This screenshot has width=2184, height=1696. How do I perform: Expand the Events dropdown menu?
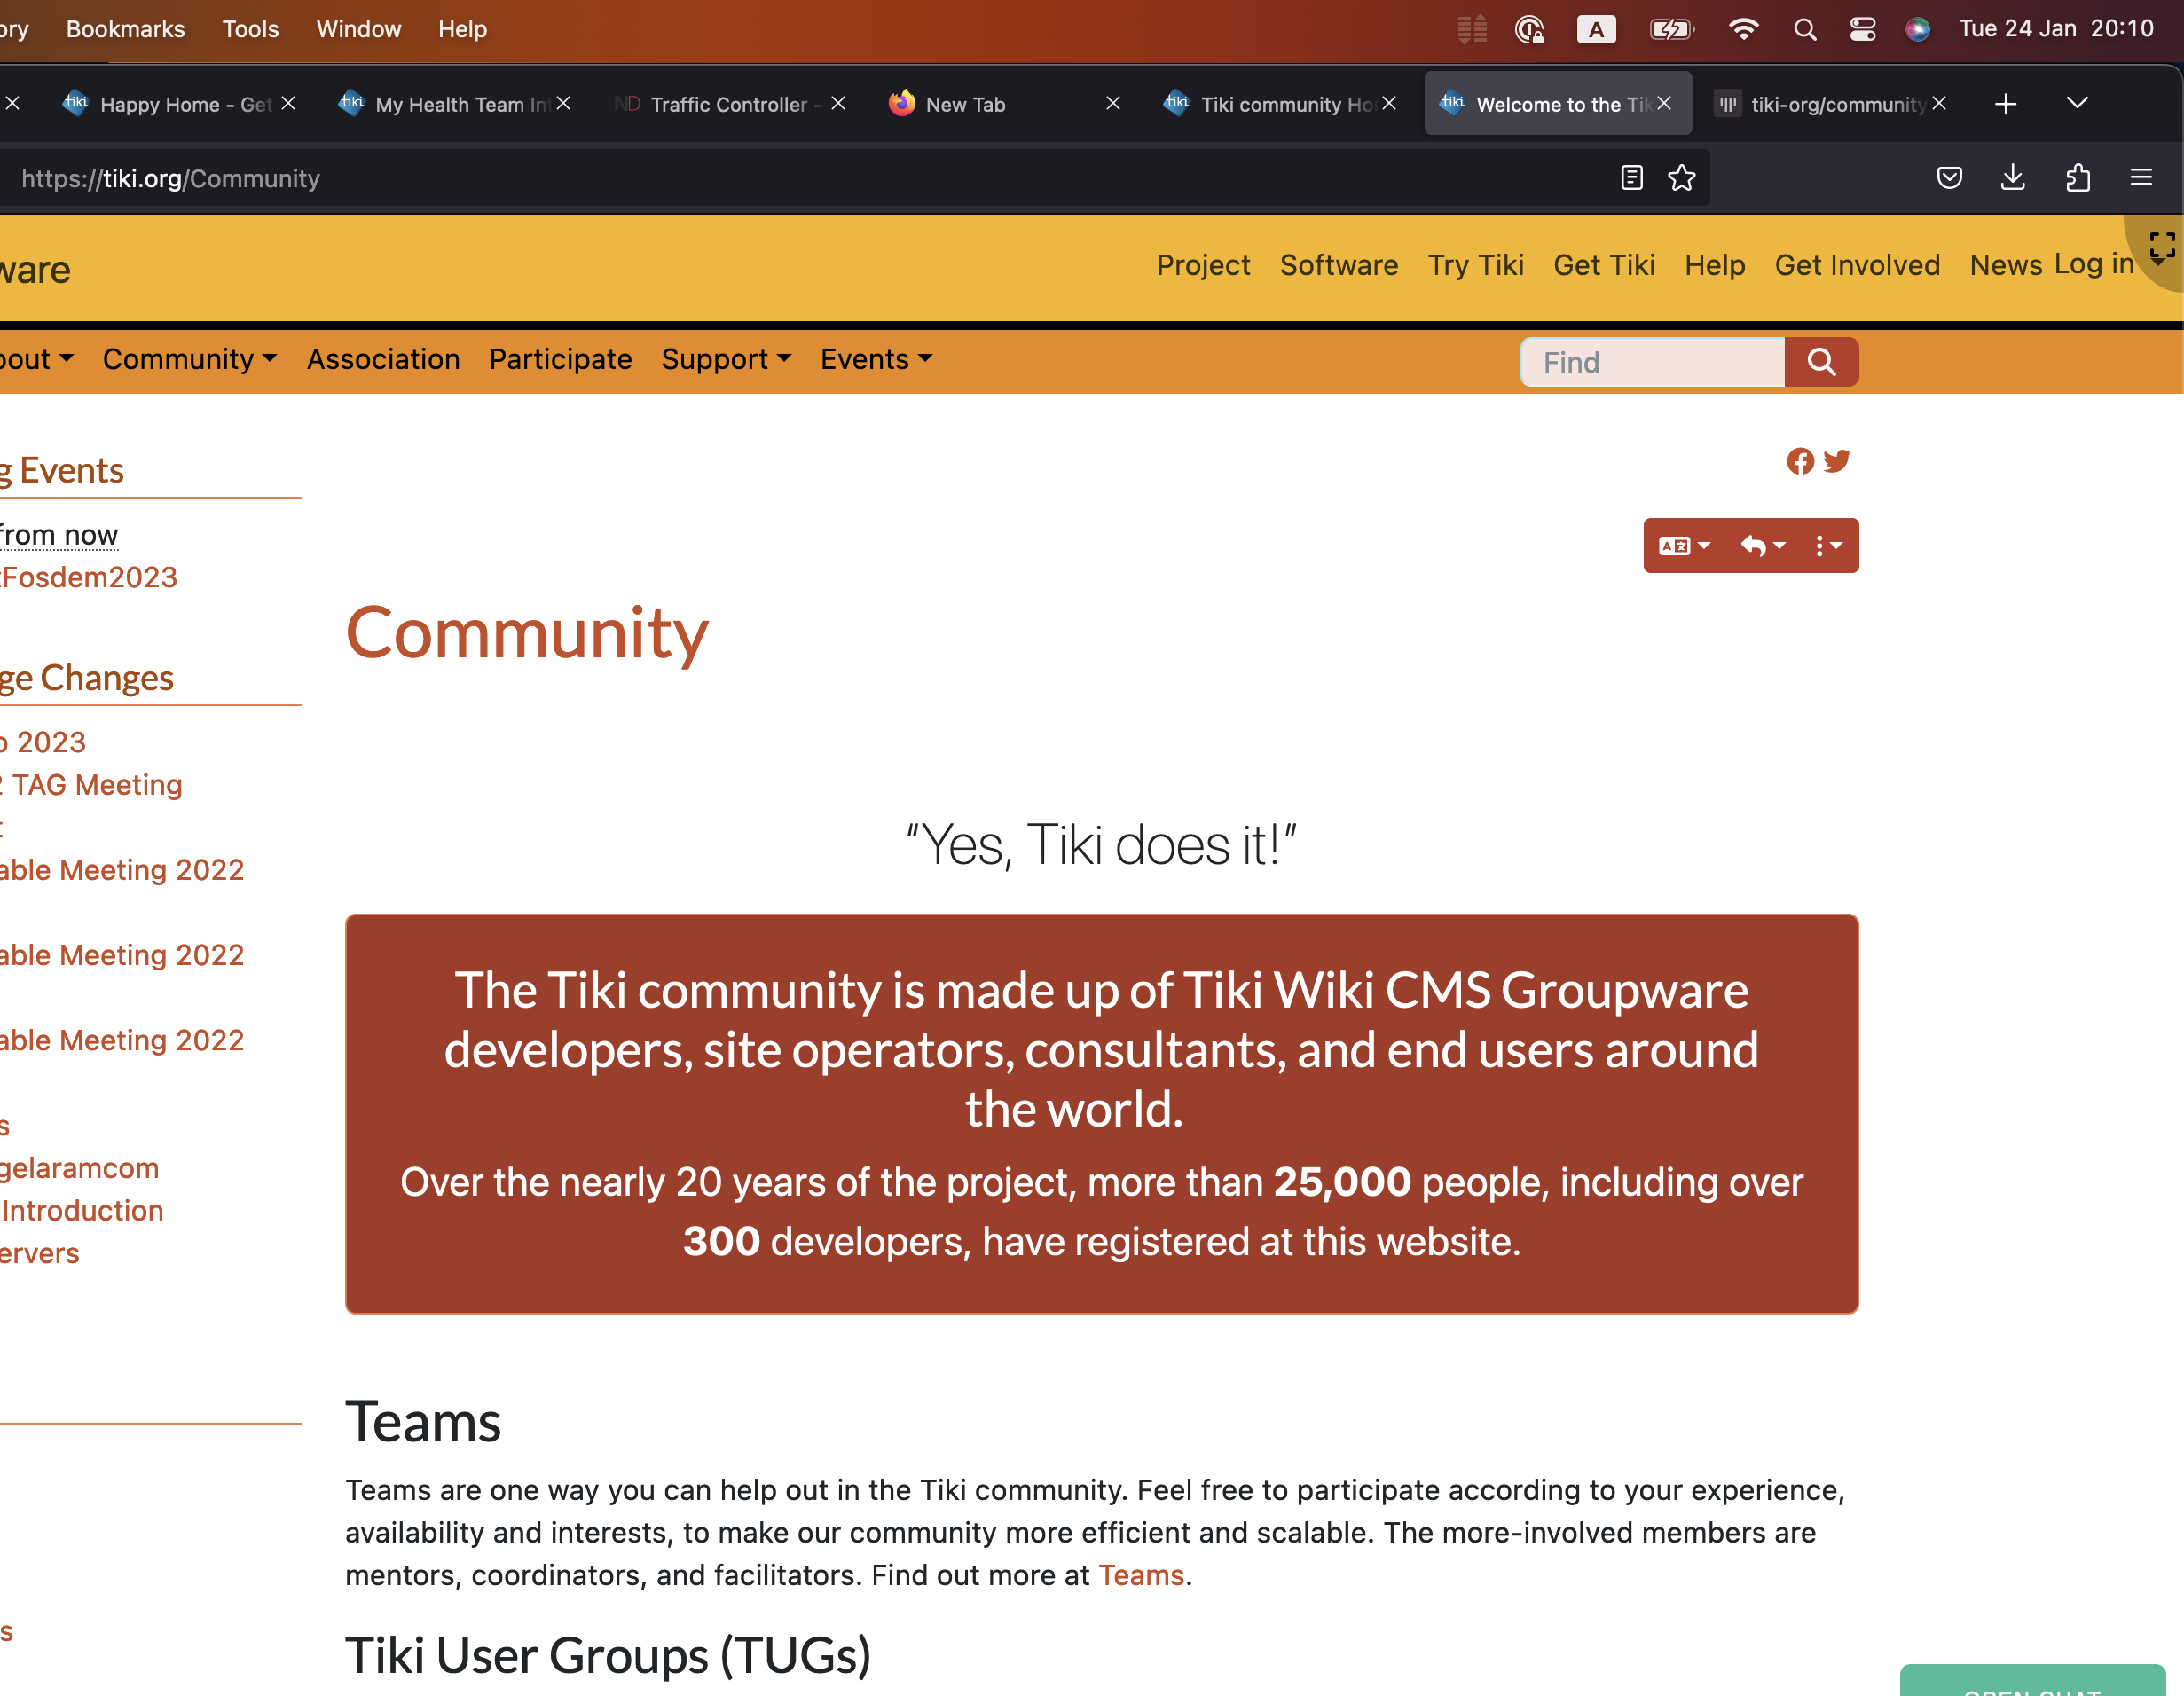click(876, 359)
